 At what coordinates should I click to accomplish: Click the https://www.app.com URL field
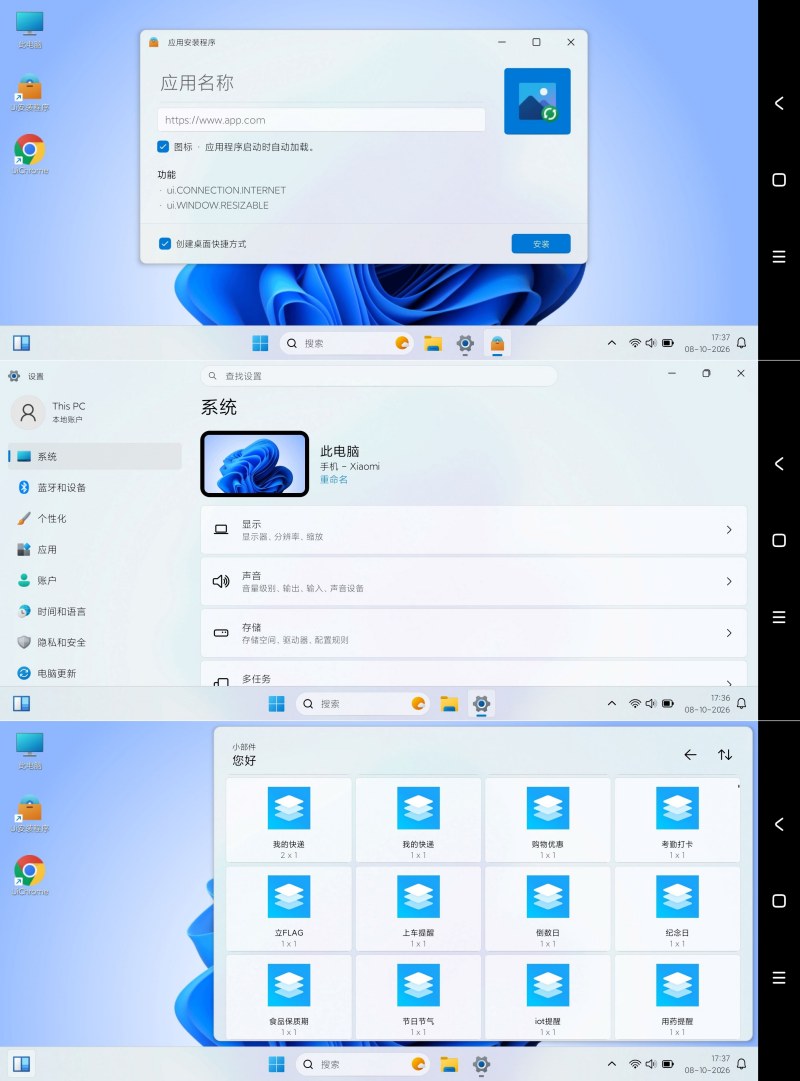pyautogui.click(x=321, y=120)
